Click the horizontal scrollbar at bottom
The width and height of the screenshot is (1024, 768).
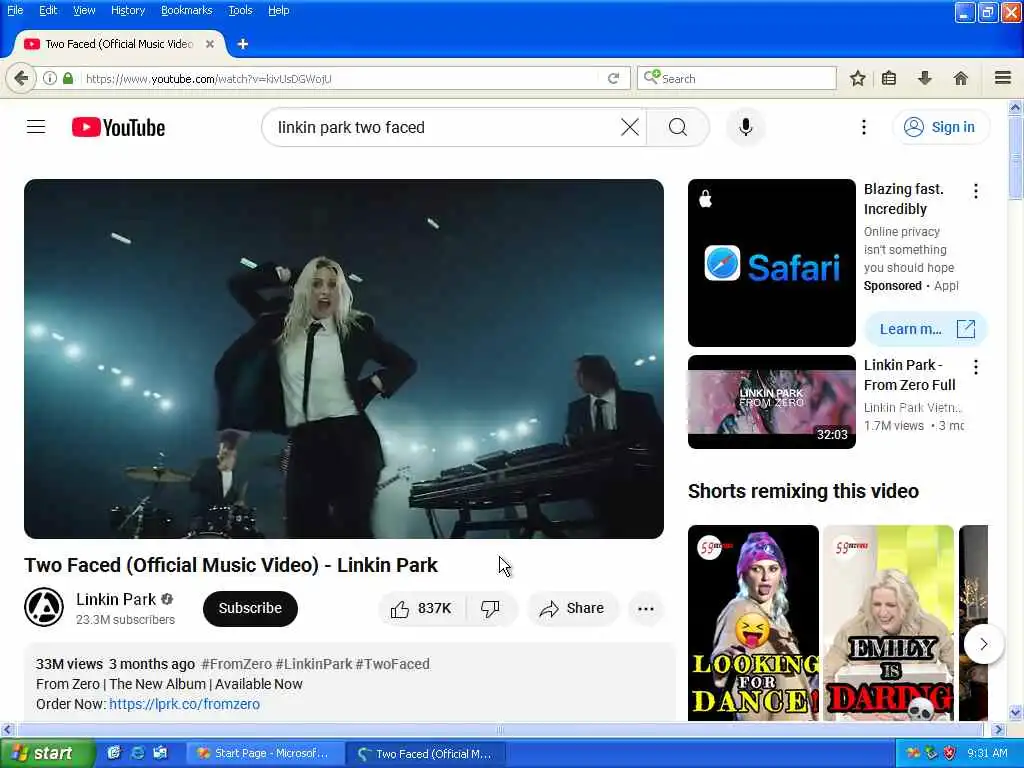point(500,729)
